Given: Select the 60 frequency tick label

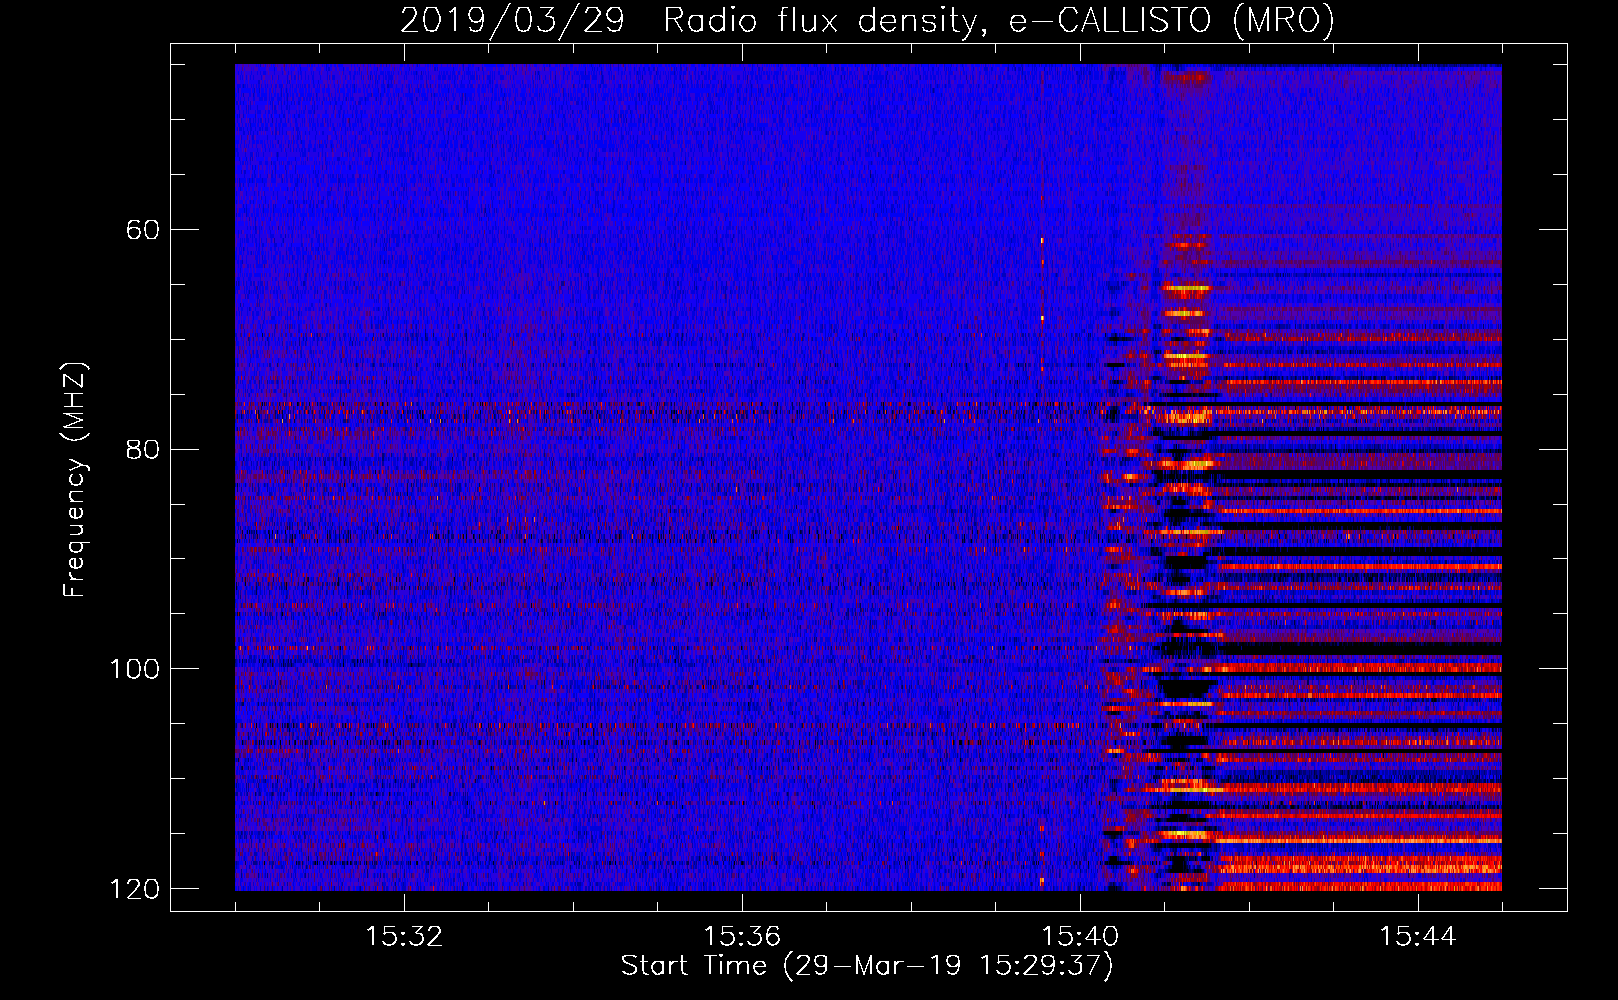Looking at the screenshot, I should [143, 229].
